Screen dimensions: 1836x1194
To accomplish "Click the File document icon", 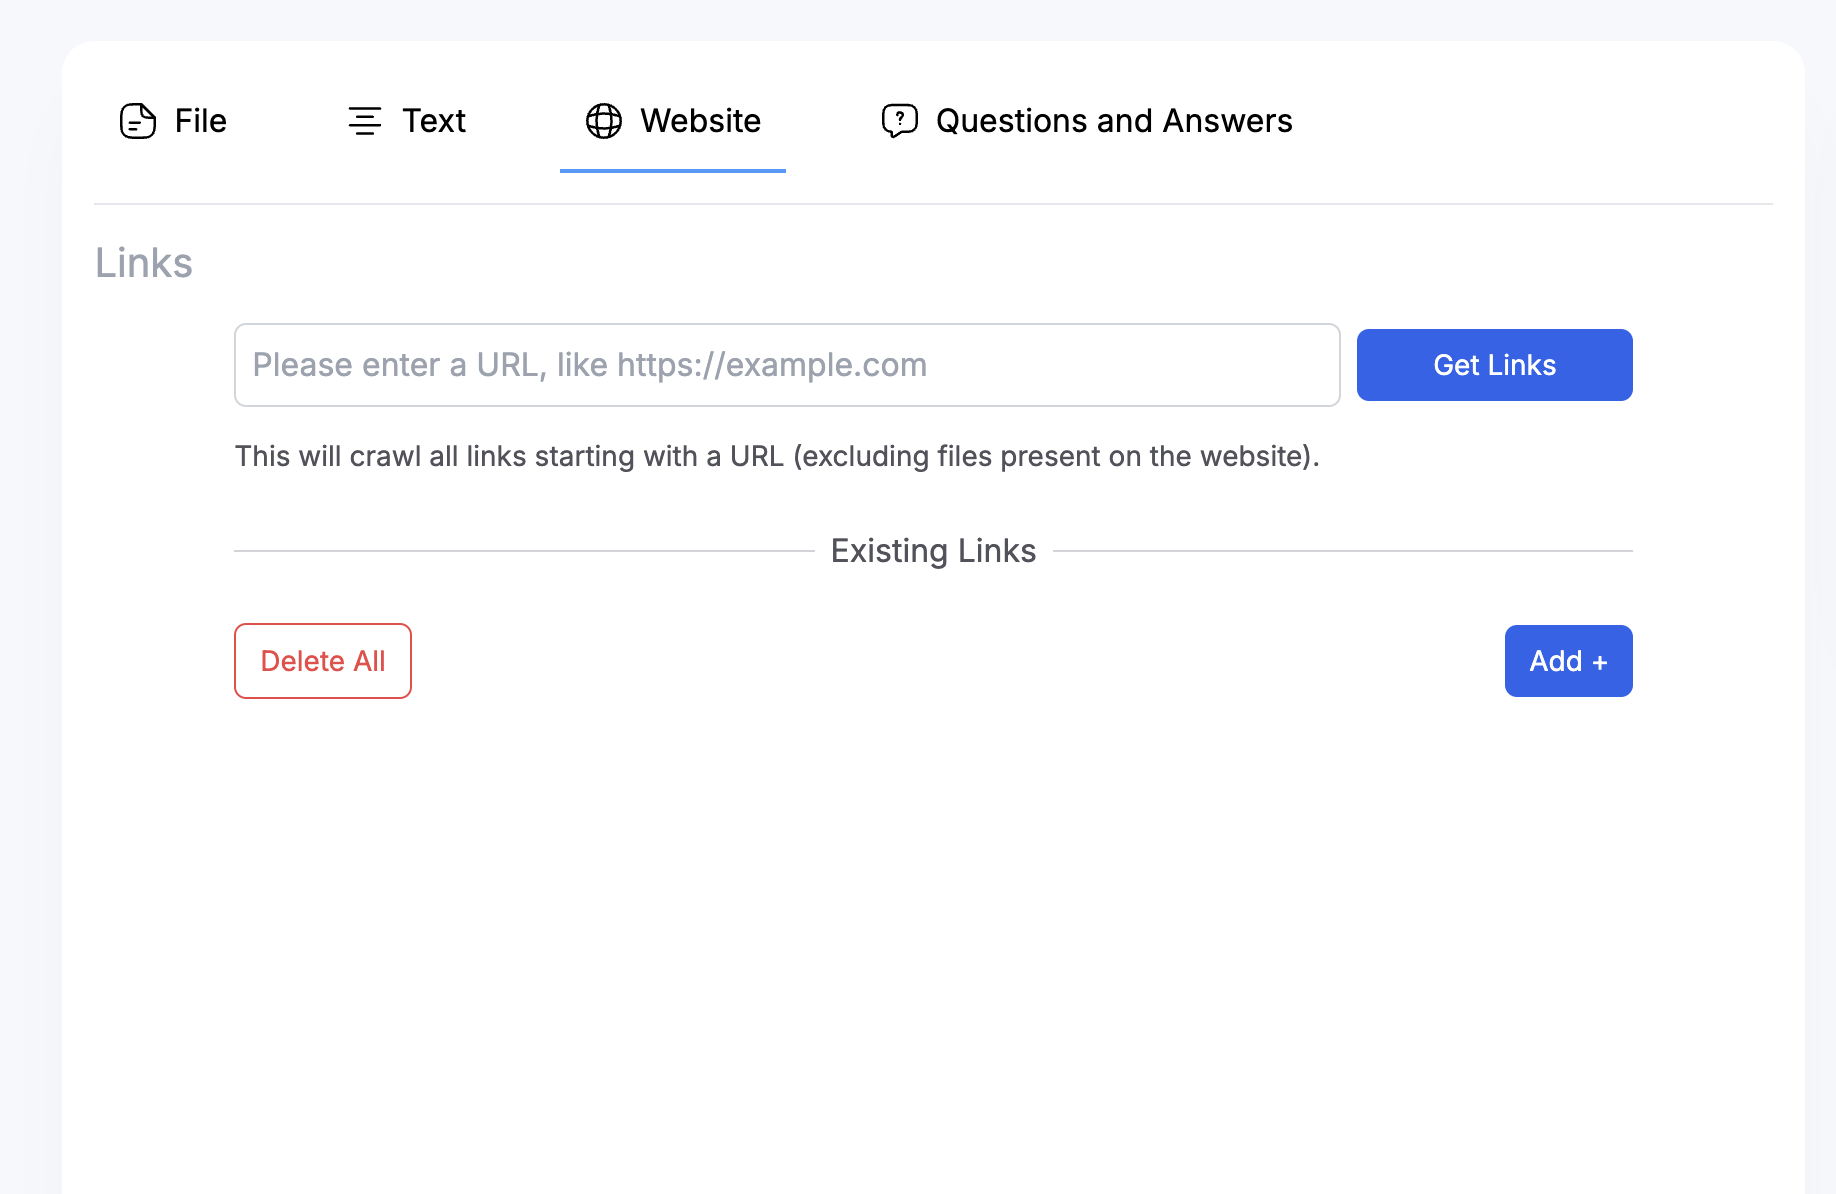I will [x=138, y=121].
